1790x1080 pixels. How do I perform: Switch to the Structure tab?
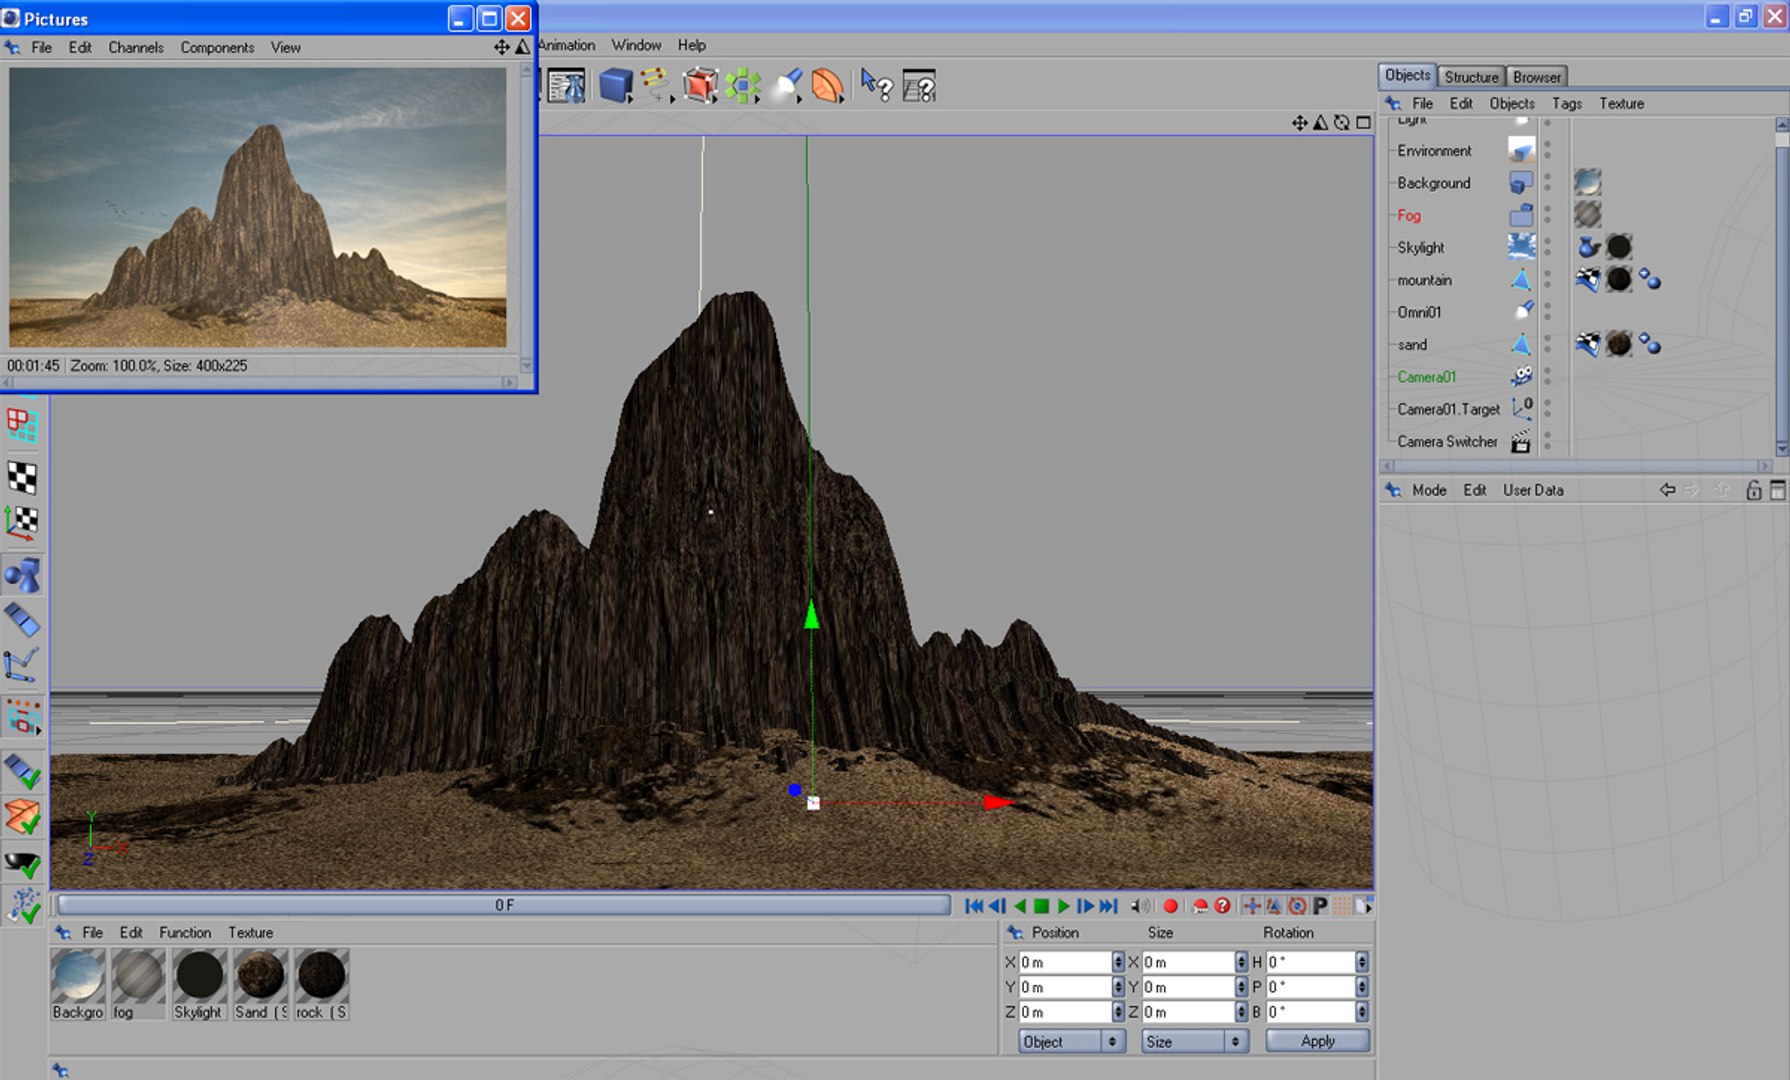1471,77
